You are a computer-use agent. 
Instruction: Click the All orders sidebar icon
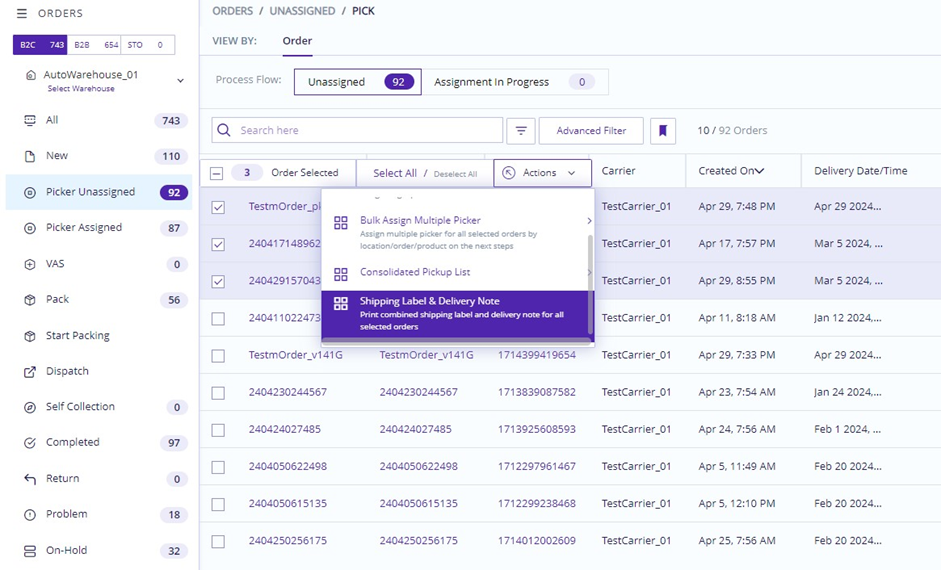coord(29,120)
